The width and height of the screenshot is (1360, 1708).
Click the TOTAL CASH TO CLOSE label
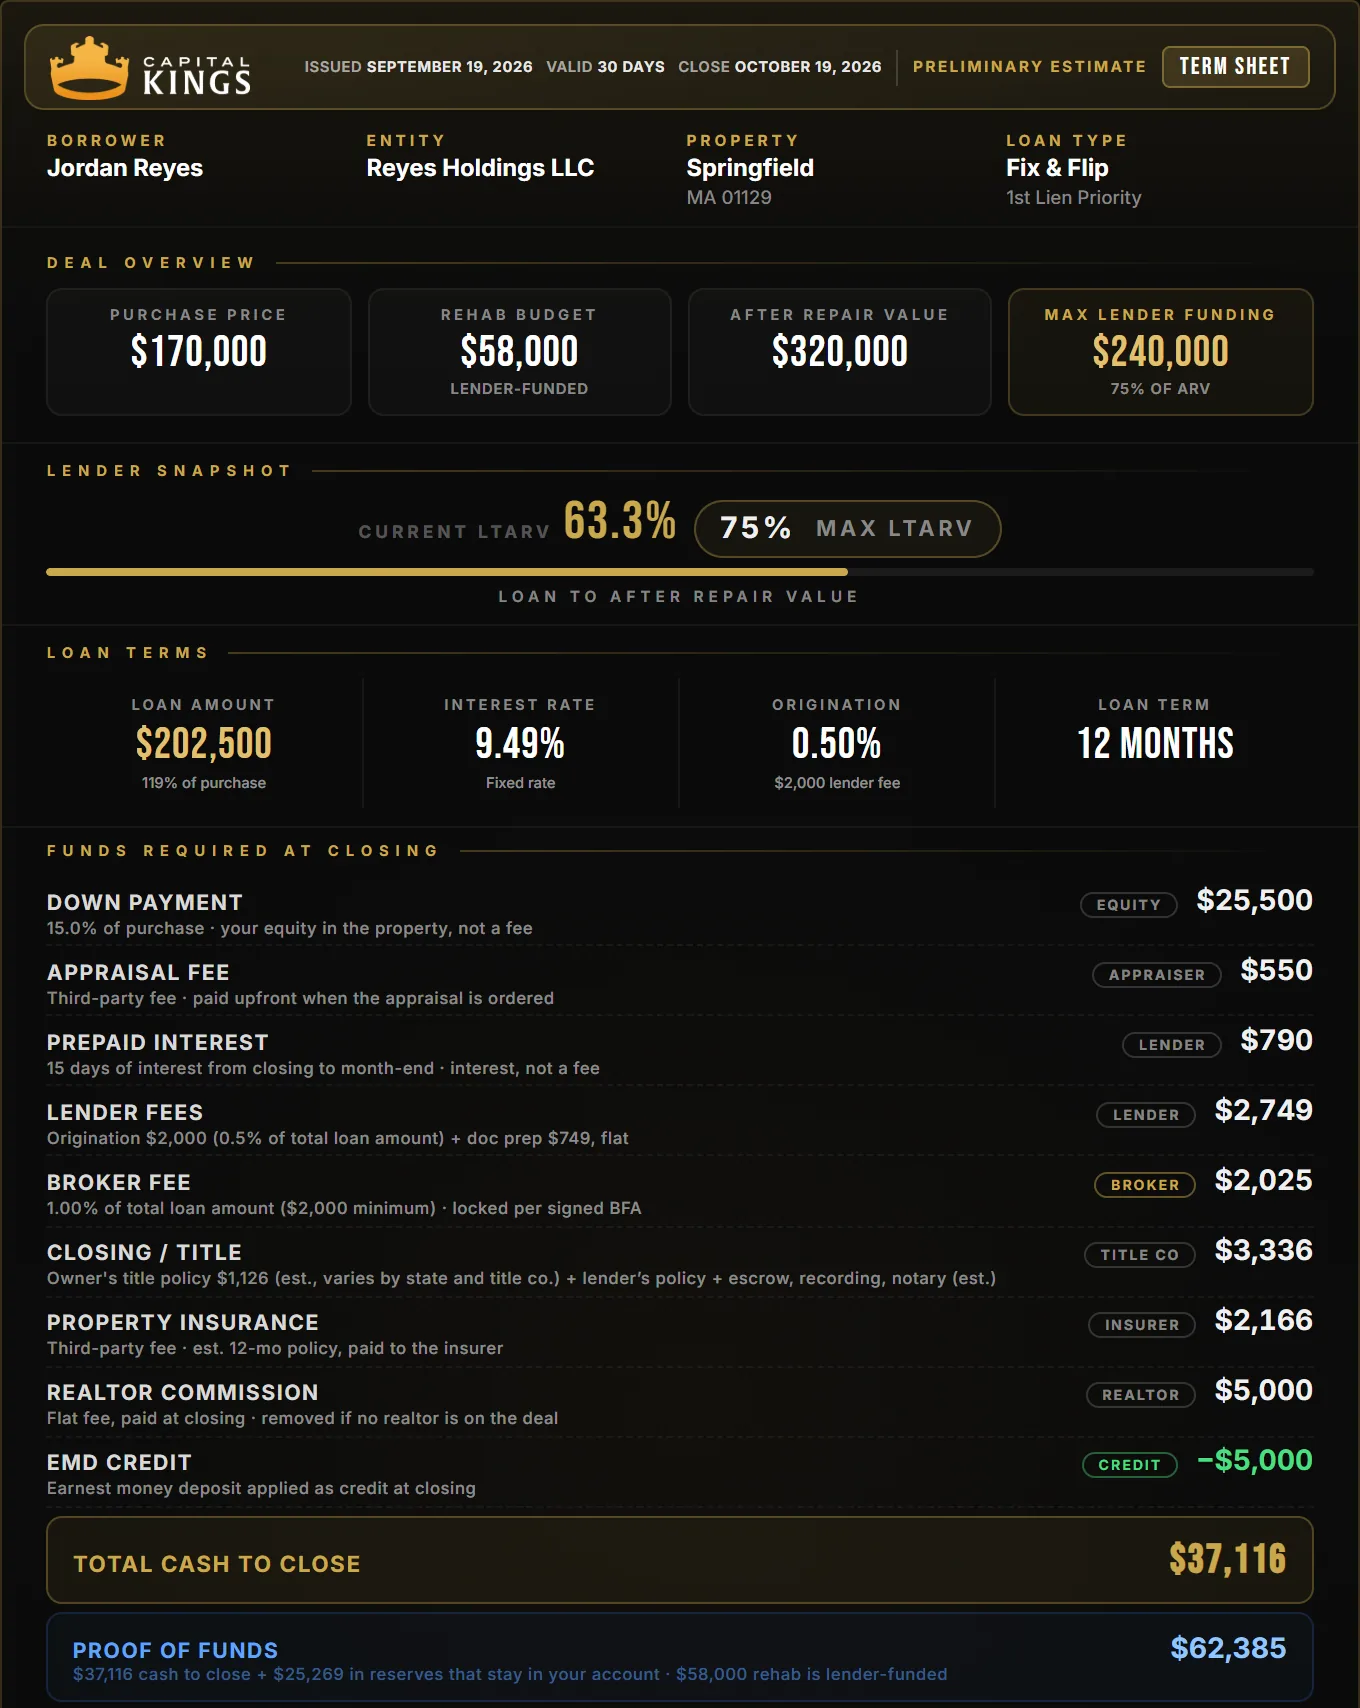click(x=217, y=1564)
